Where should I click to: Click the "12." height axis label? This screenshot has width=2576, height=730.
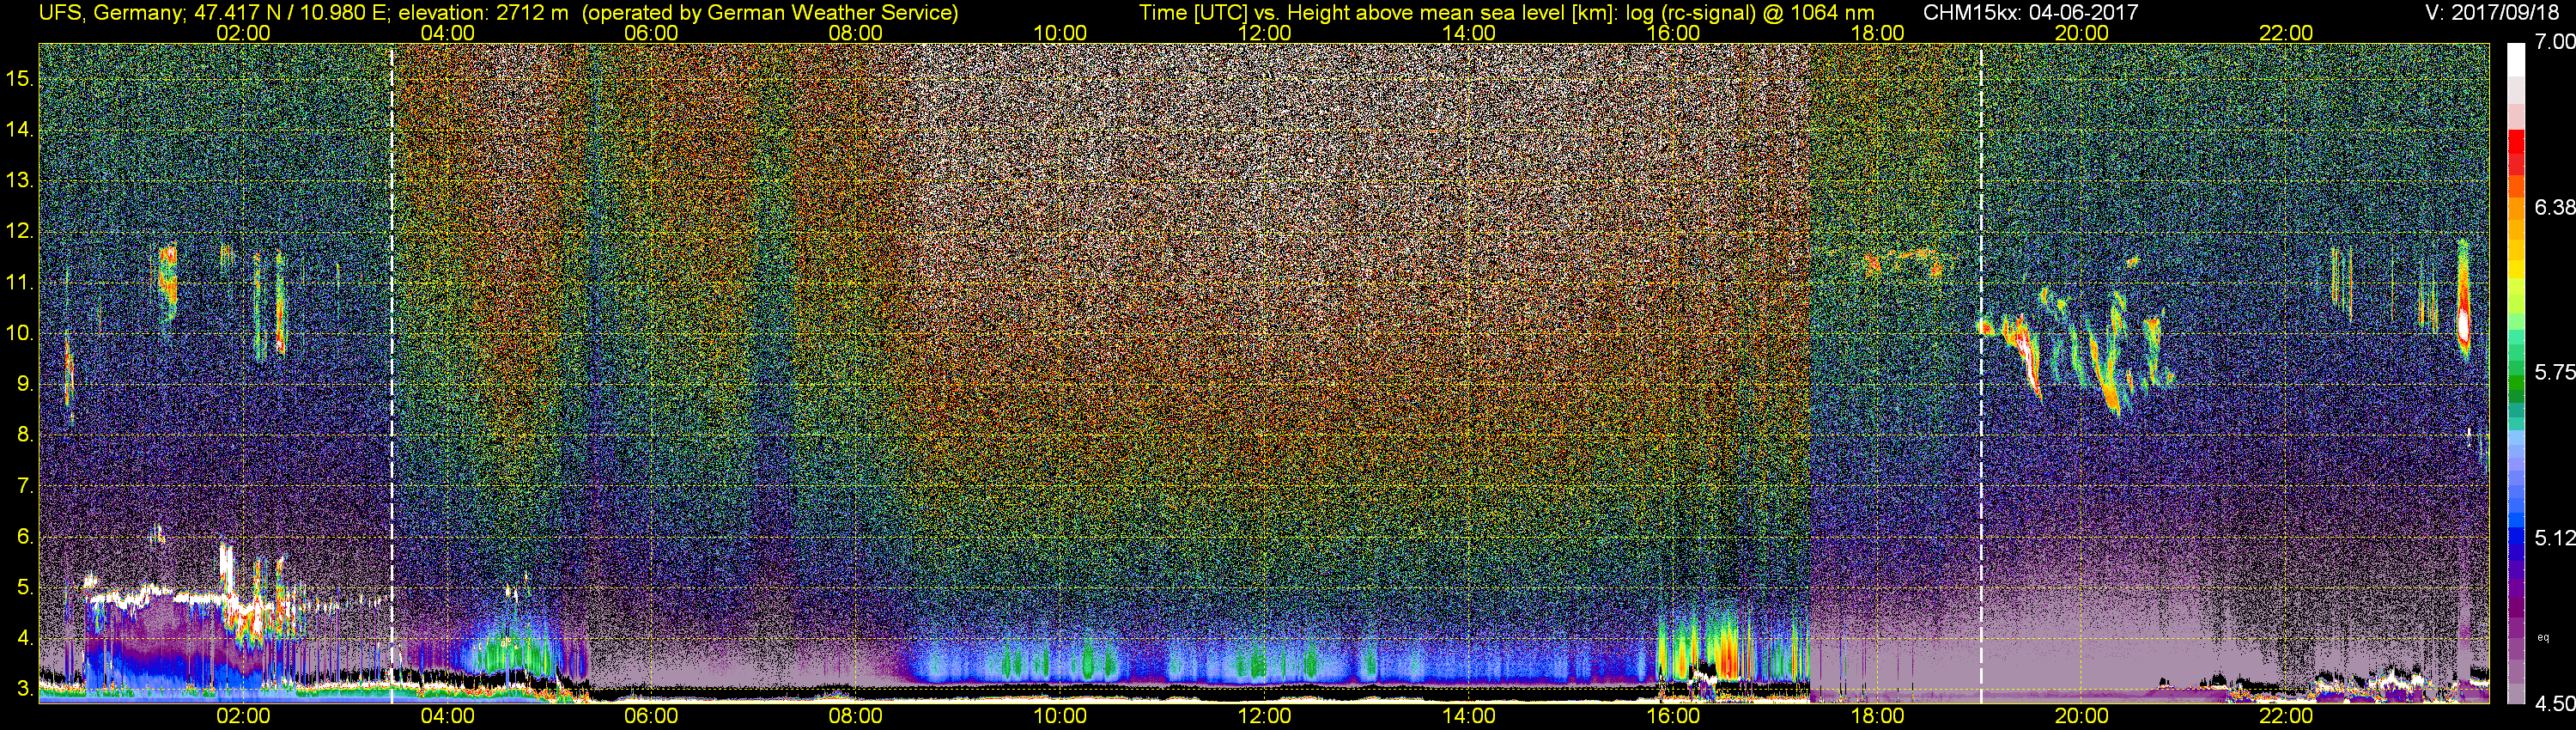19,231
